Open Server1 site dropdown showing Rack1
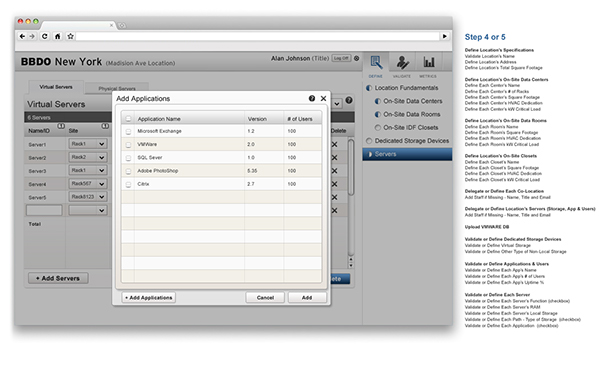This screenshot has height=388, width=600. (x=88, y=144)
